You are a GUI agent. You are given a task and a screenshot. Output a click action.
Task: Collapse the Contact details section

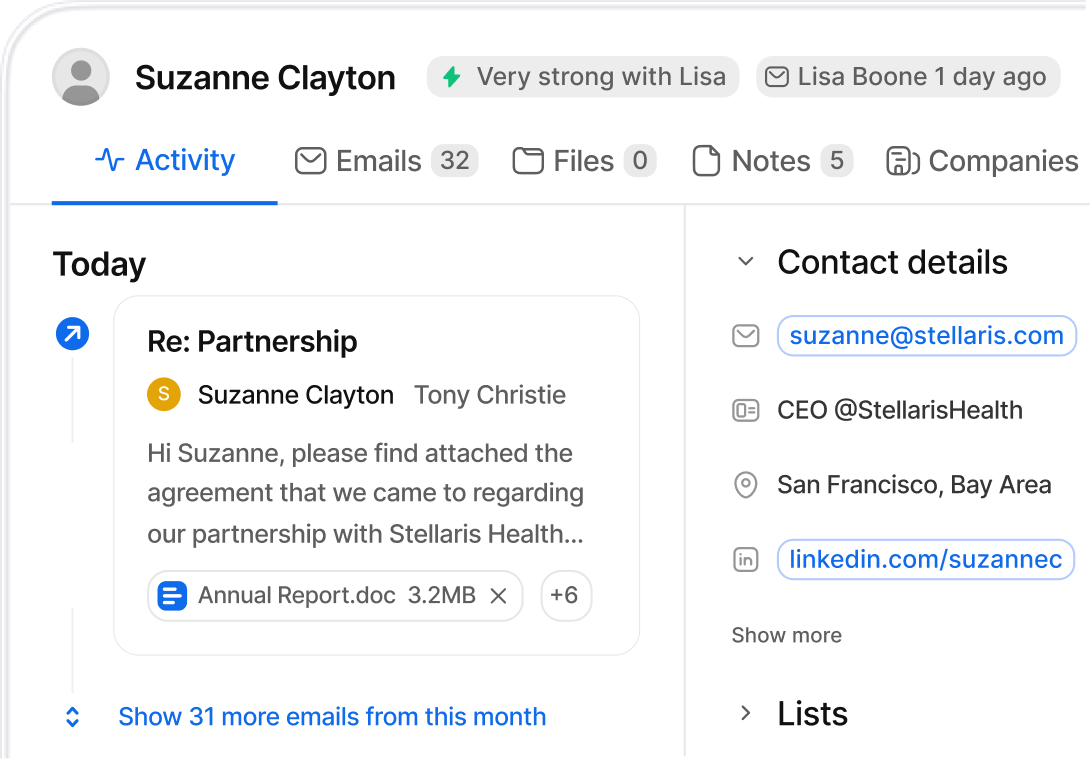coord(745,262)
